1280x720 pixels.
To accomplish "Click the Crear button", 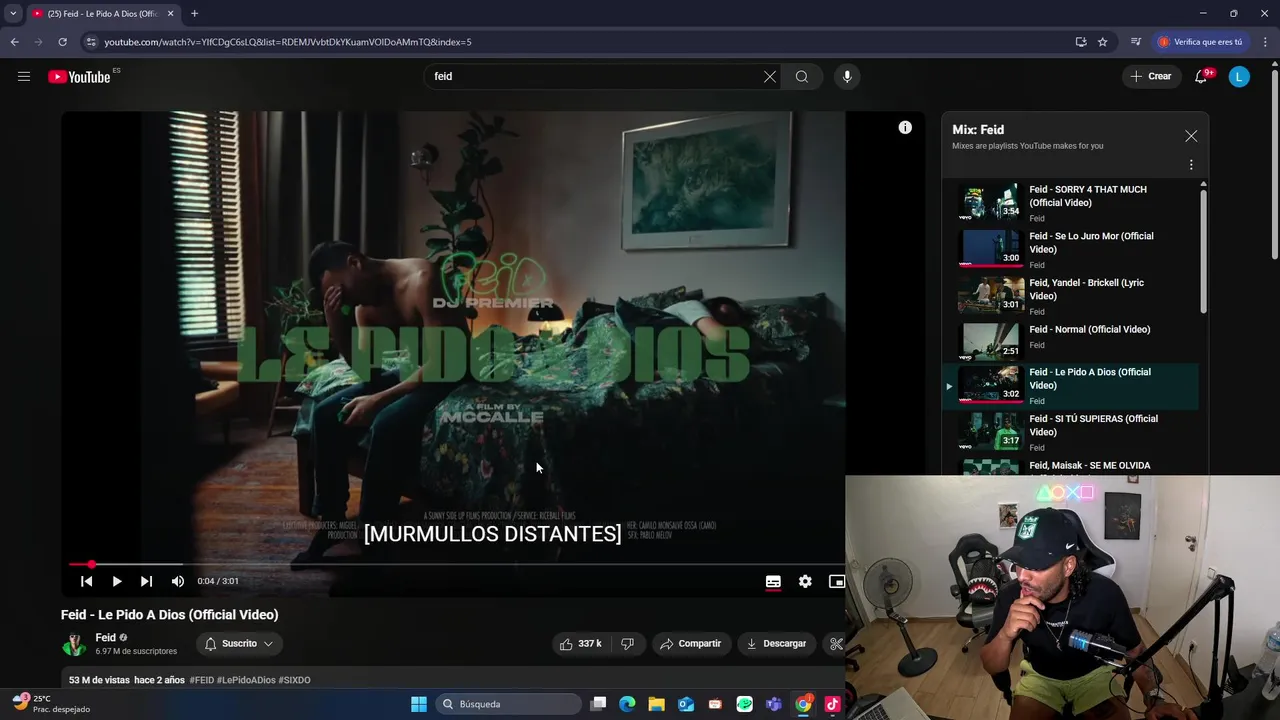I will click(x=1151, y=76).
